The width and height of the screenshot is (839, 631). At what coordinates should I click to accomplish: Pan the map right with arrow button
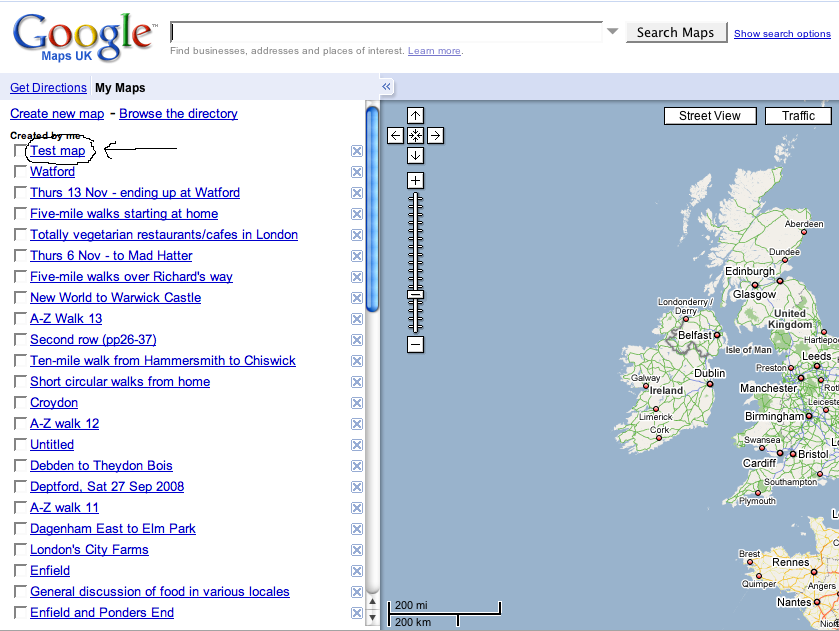436,136
